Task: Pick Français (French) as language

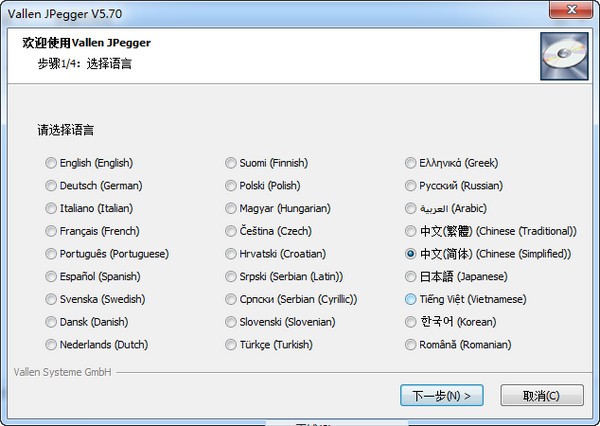Action: click(x=52, y=231)
